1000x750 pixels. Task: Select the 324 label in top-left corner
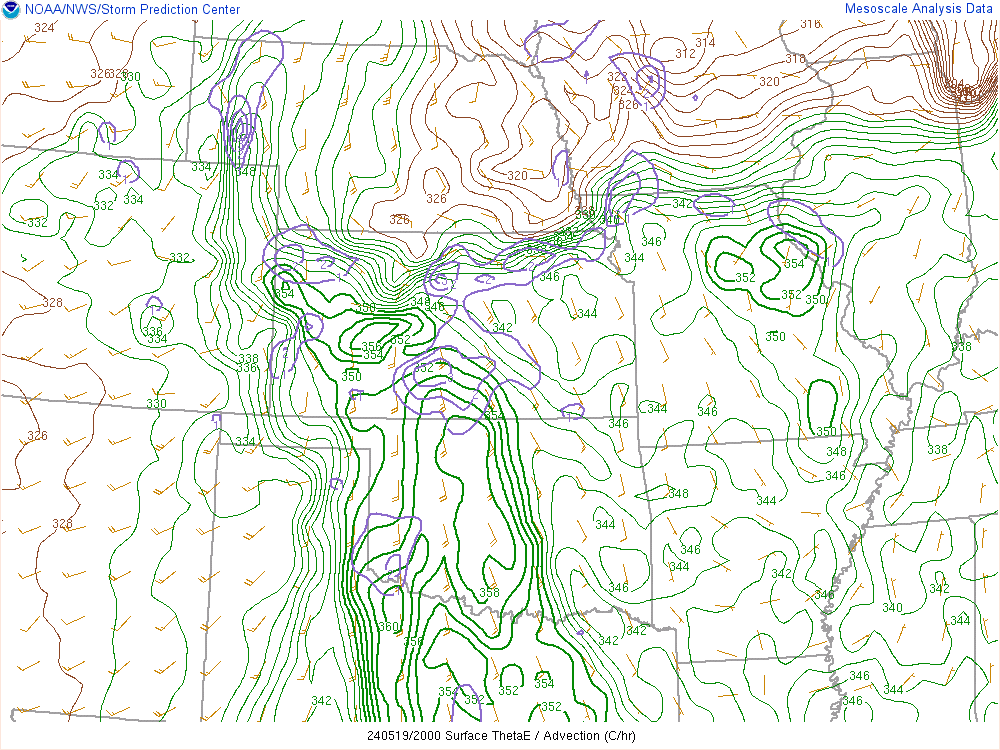pos(44,27)
